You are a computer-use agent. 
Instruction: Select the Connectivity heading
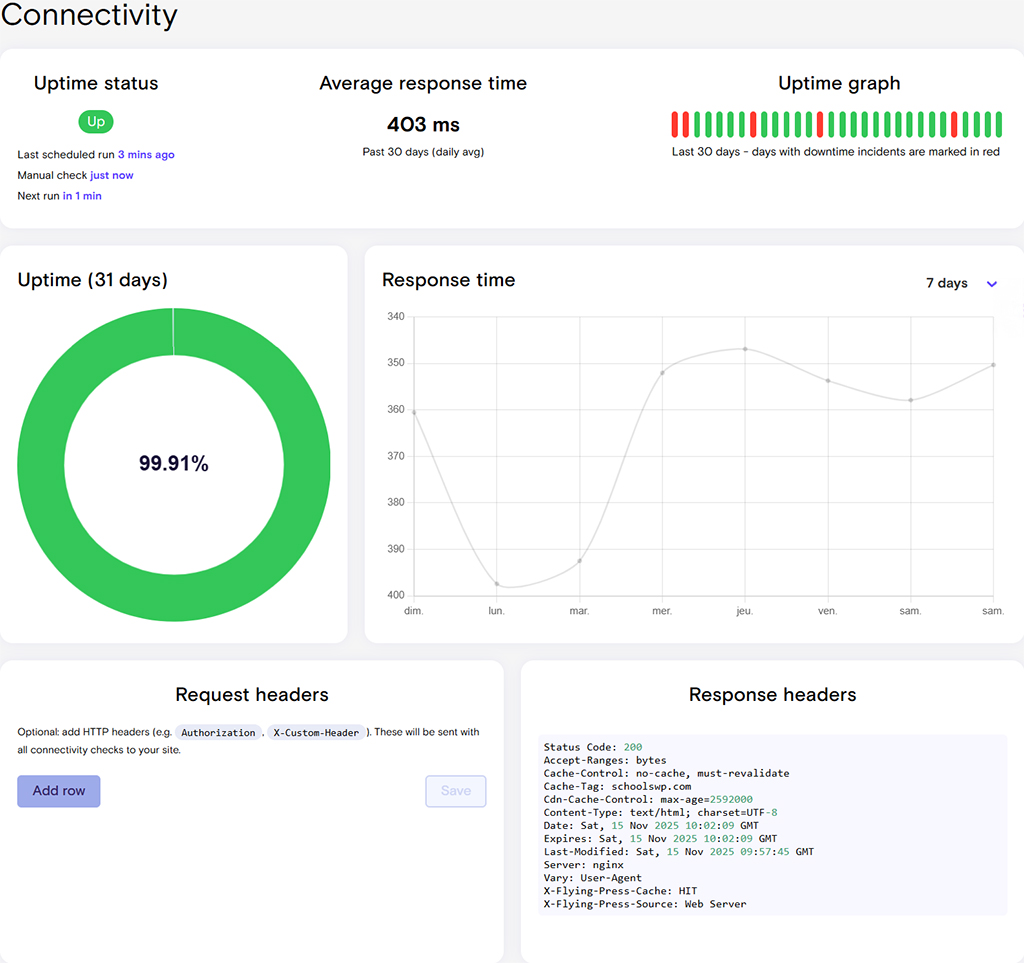point(89,16)
